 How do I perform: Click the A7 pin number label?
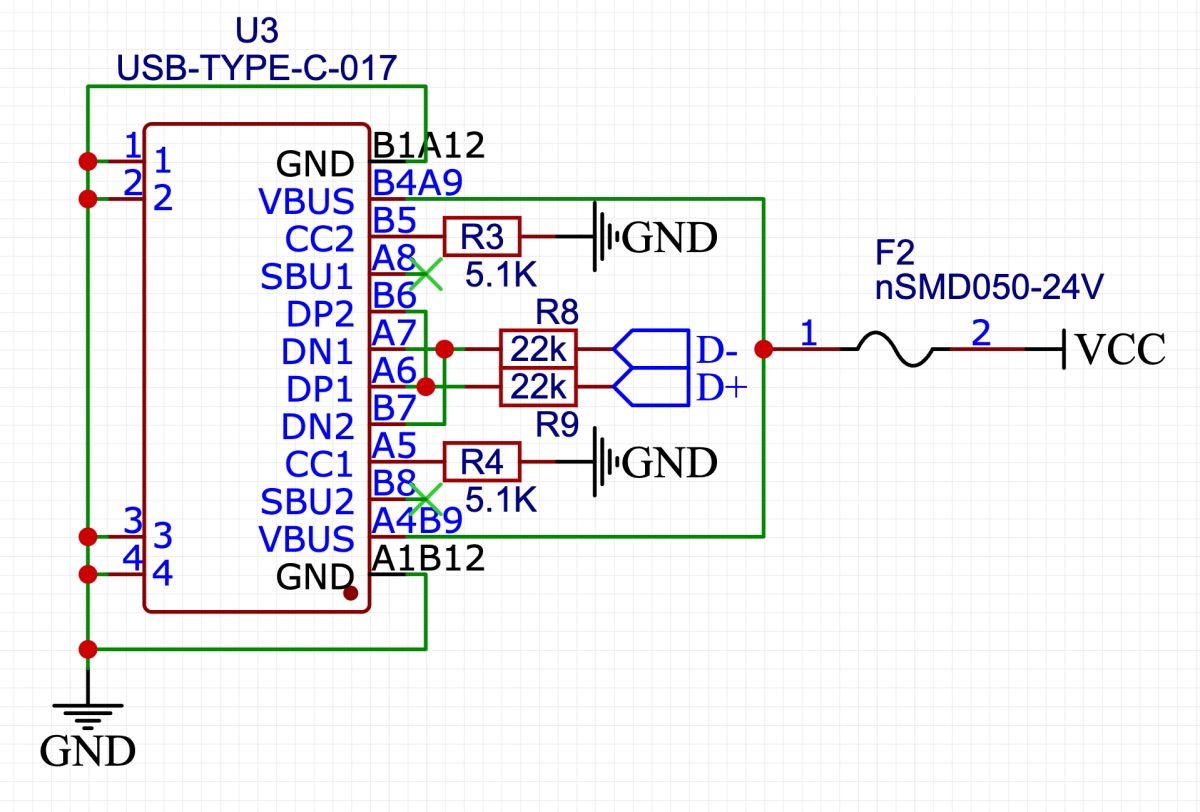[393, 333]
